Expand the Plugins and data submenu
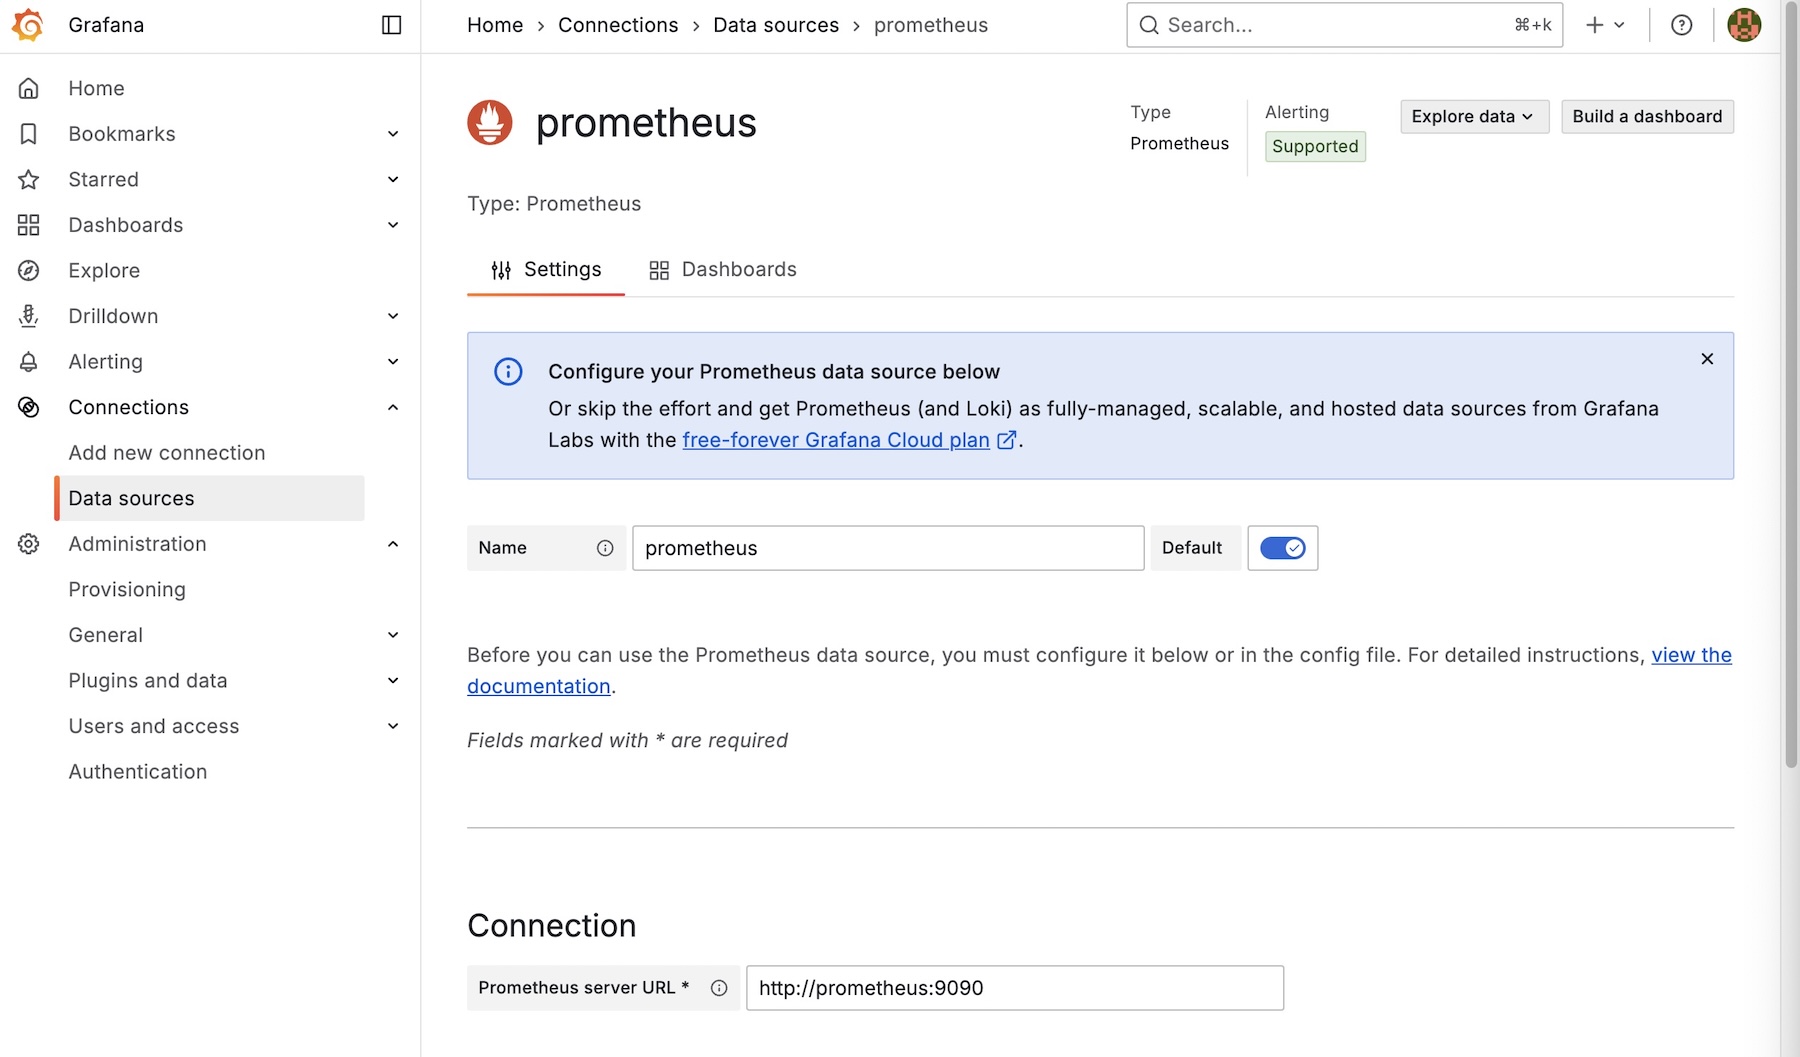The image size is (1800, 1057). point(393,681)
